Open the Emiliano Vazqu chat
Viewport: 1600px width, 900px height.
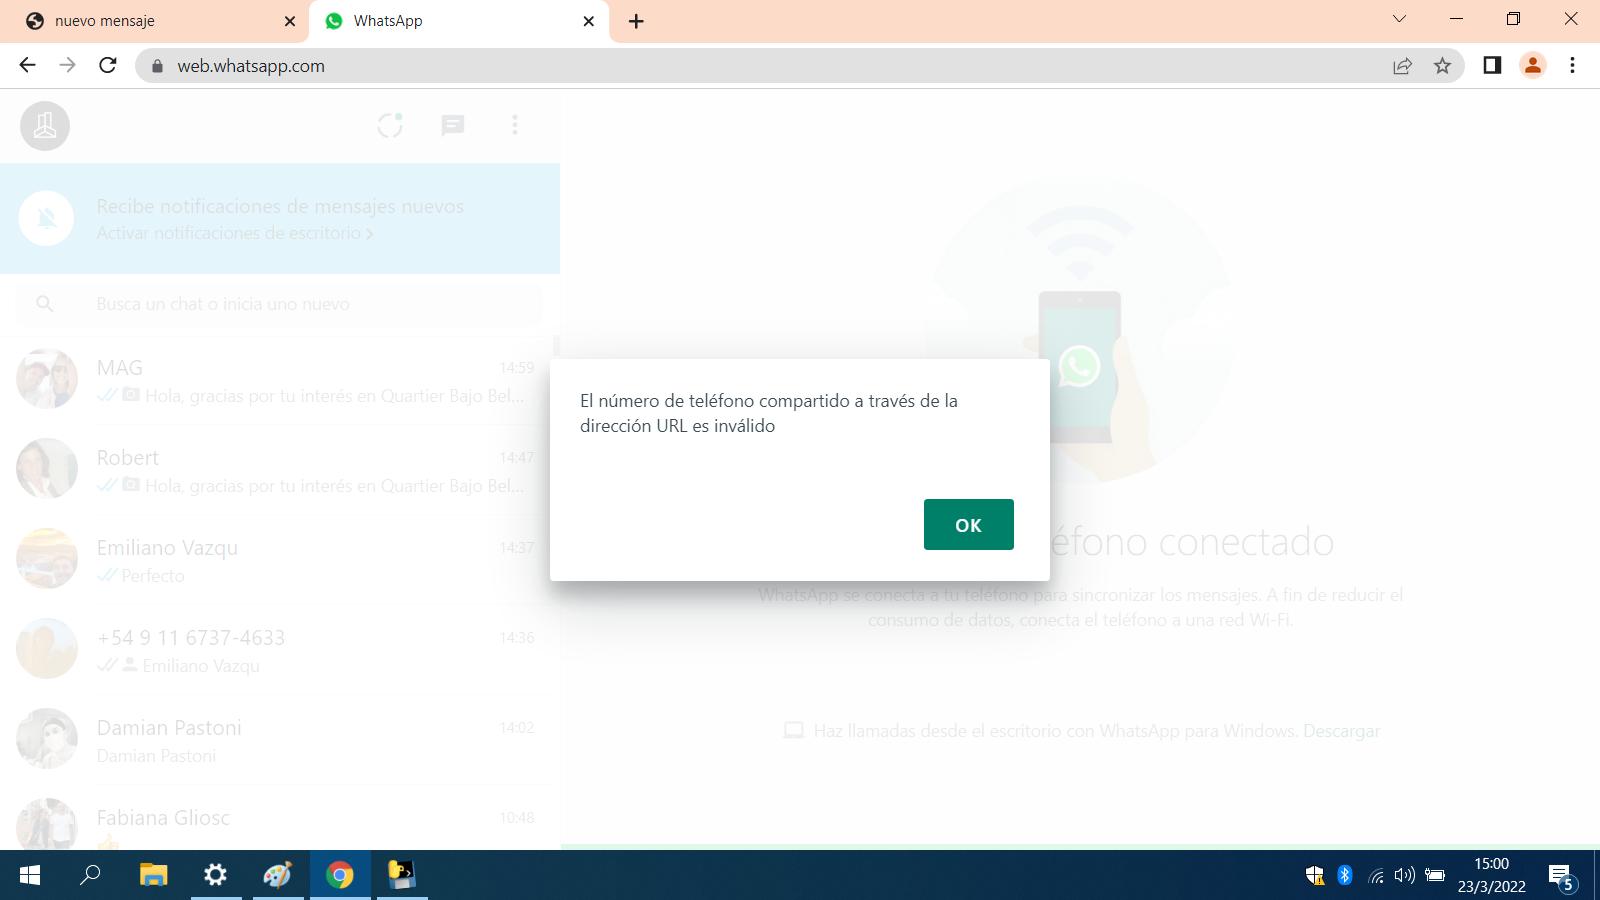[x=280, y=559]
